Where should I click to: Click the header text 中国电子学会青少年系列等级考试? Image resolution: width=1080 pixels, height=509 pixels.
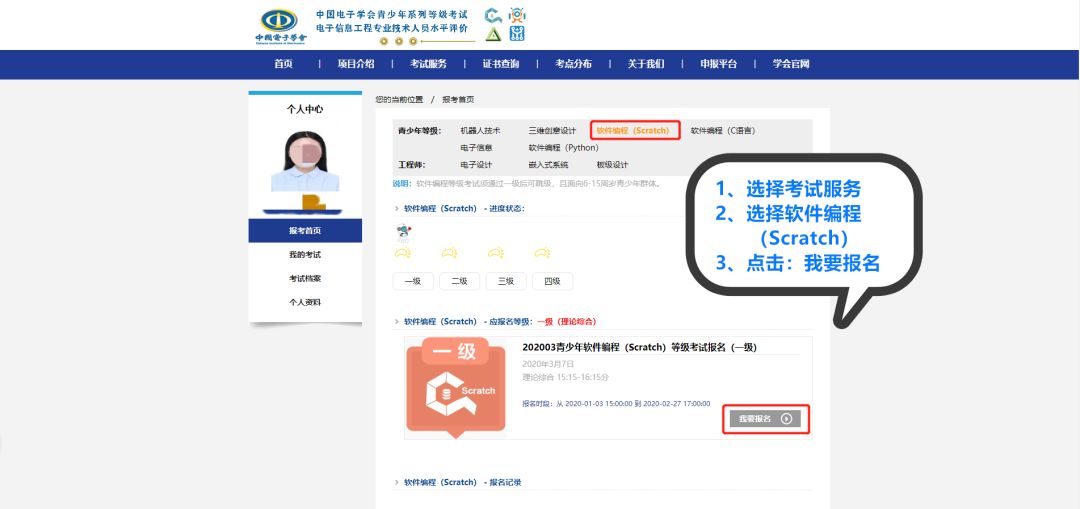point(391,14)
